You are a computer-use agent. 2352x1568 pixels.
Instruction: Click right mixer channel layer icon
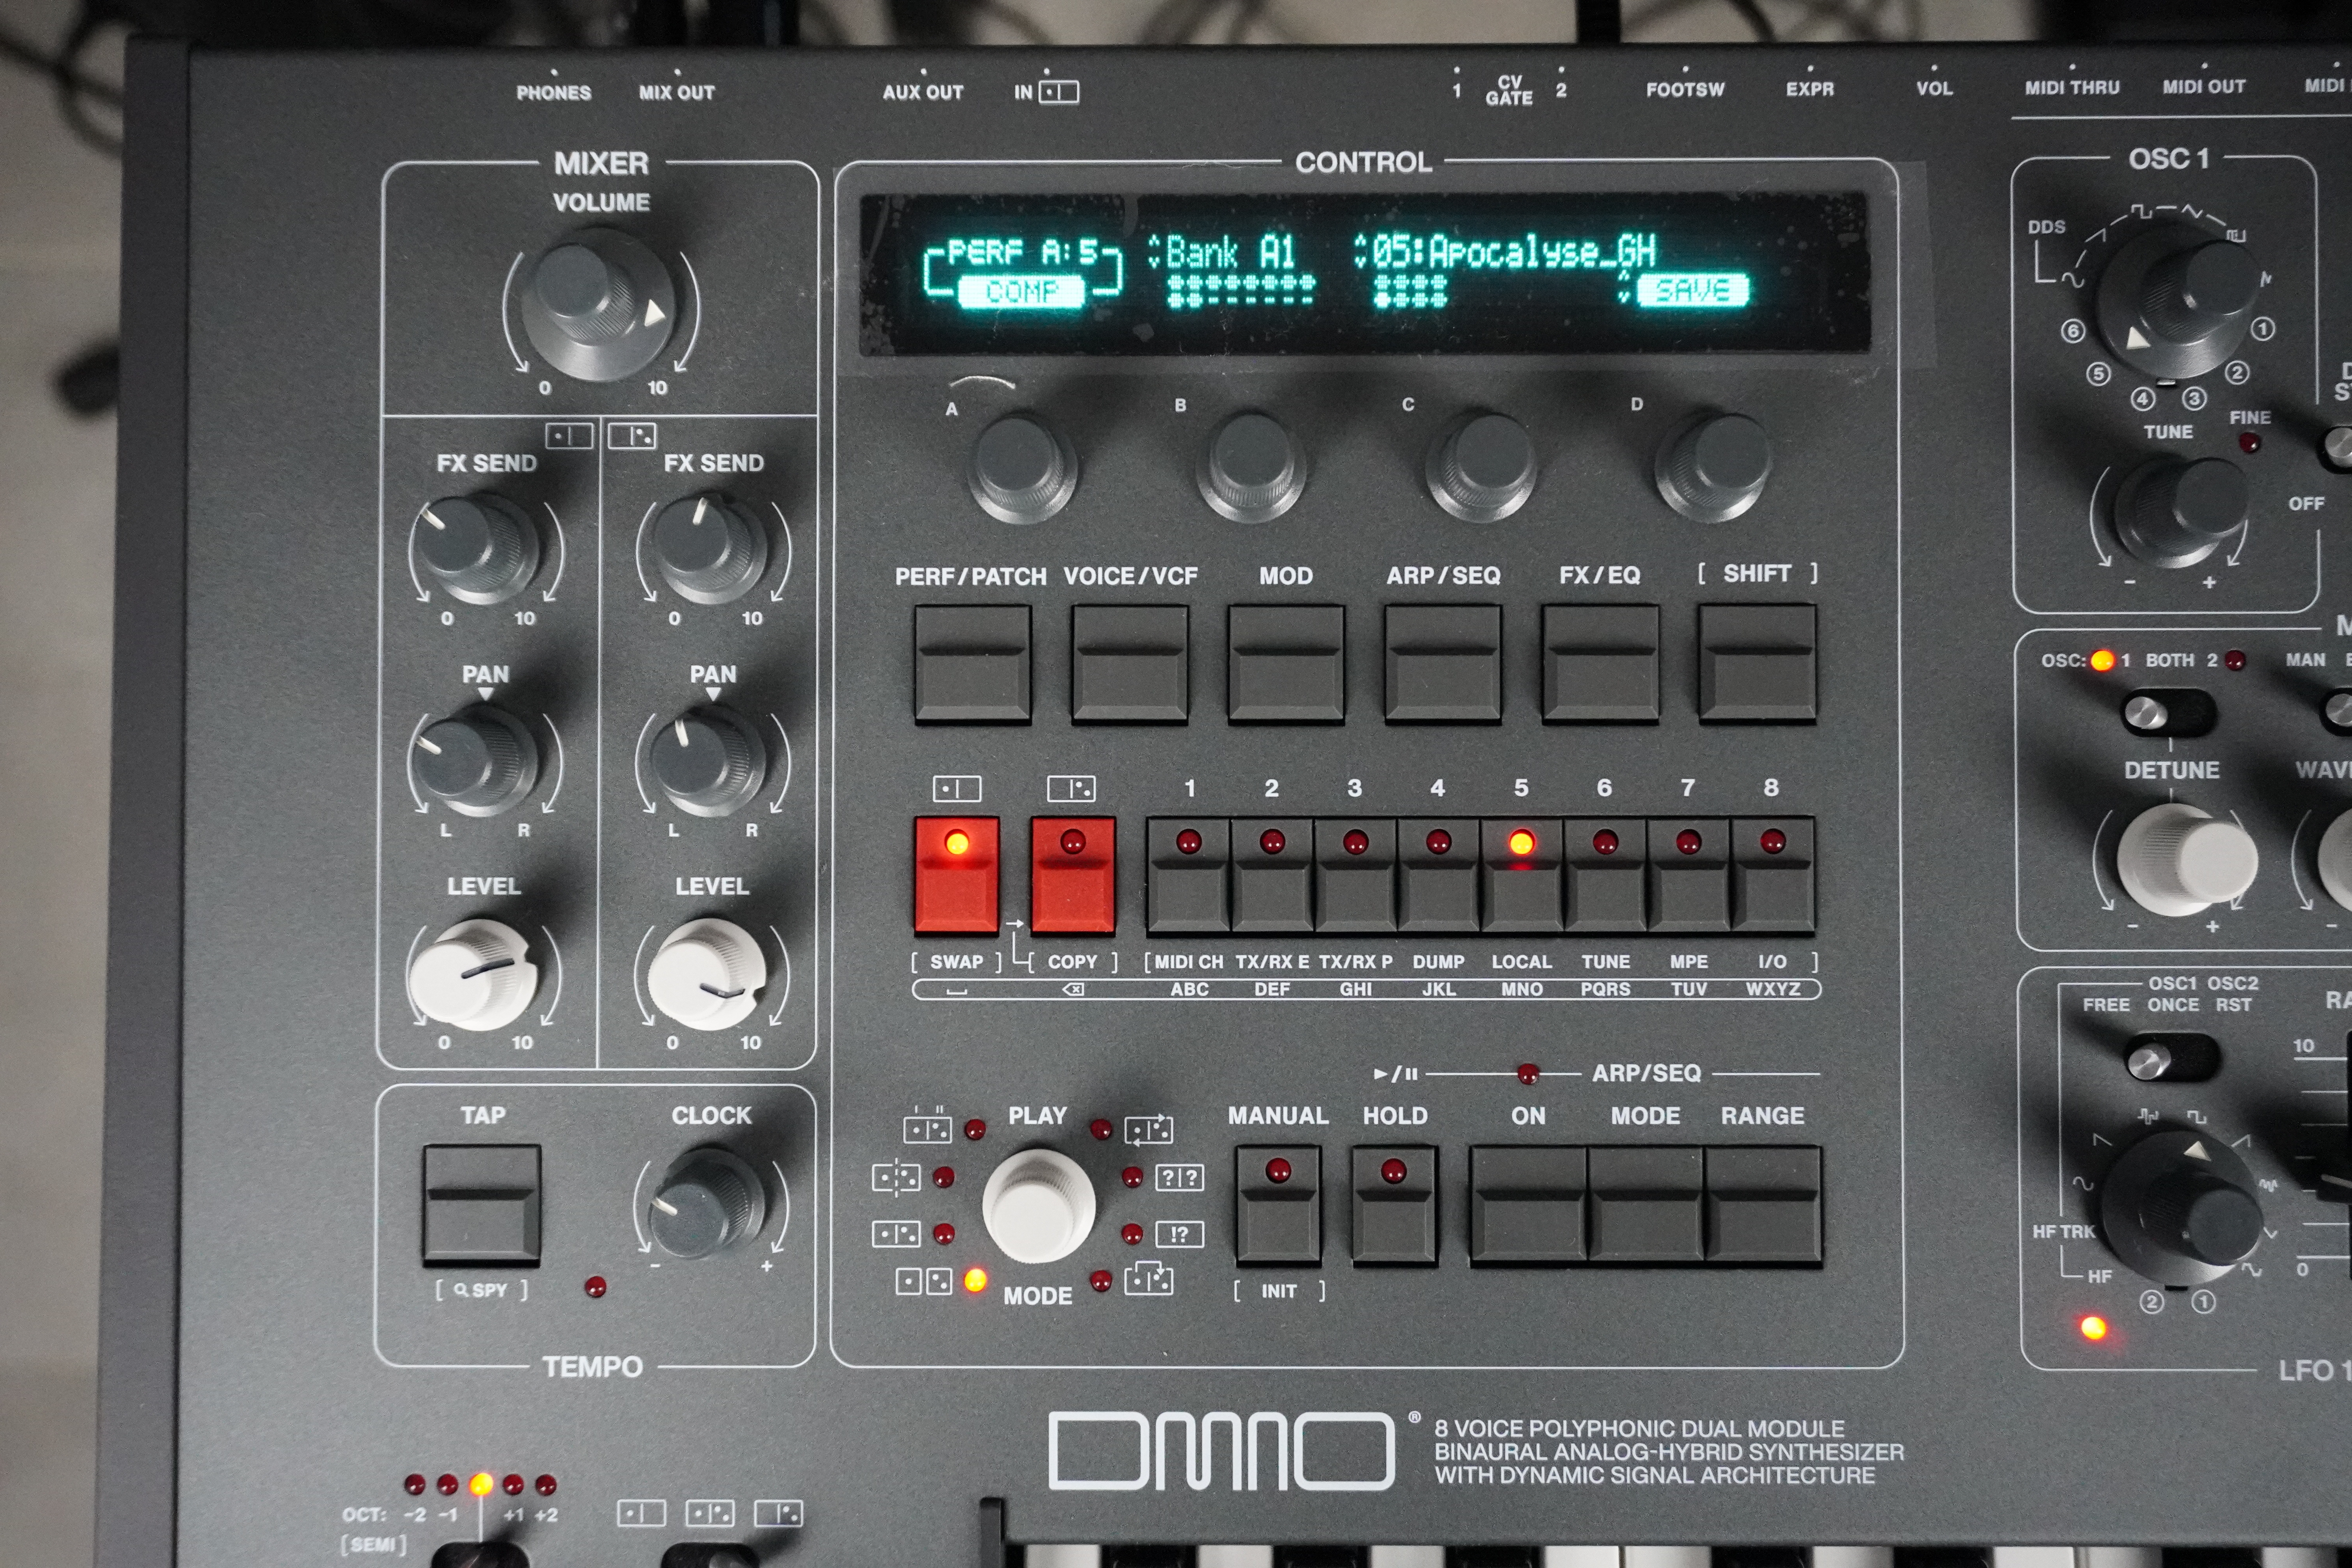tap(632, 436)
